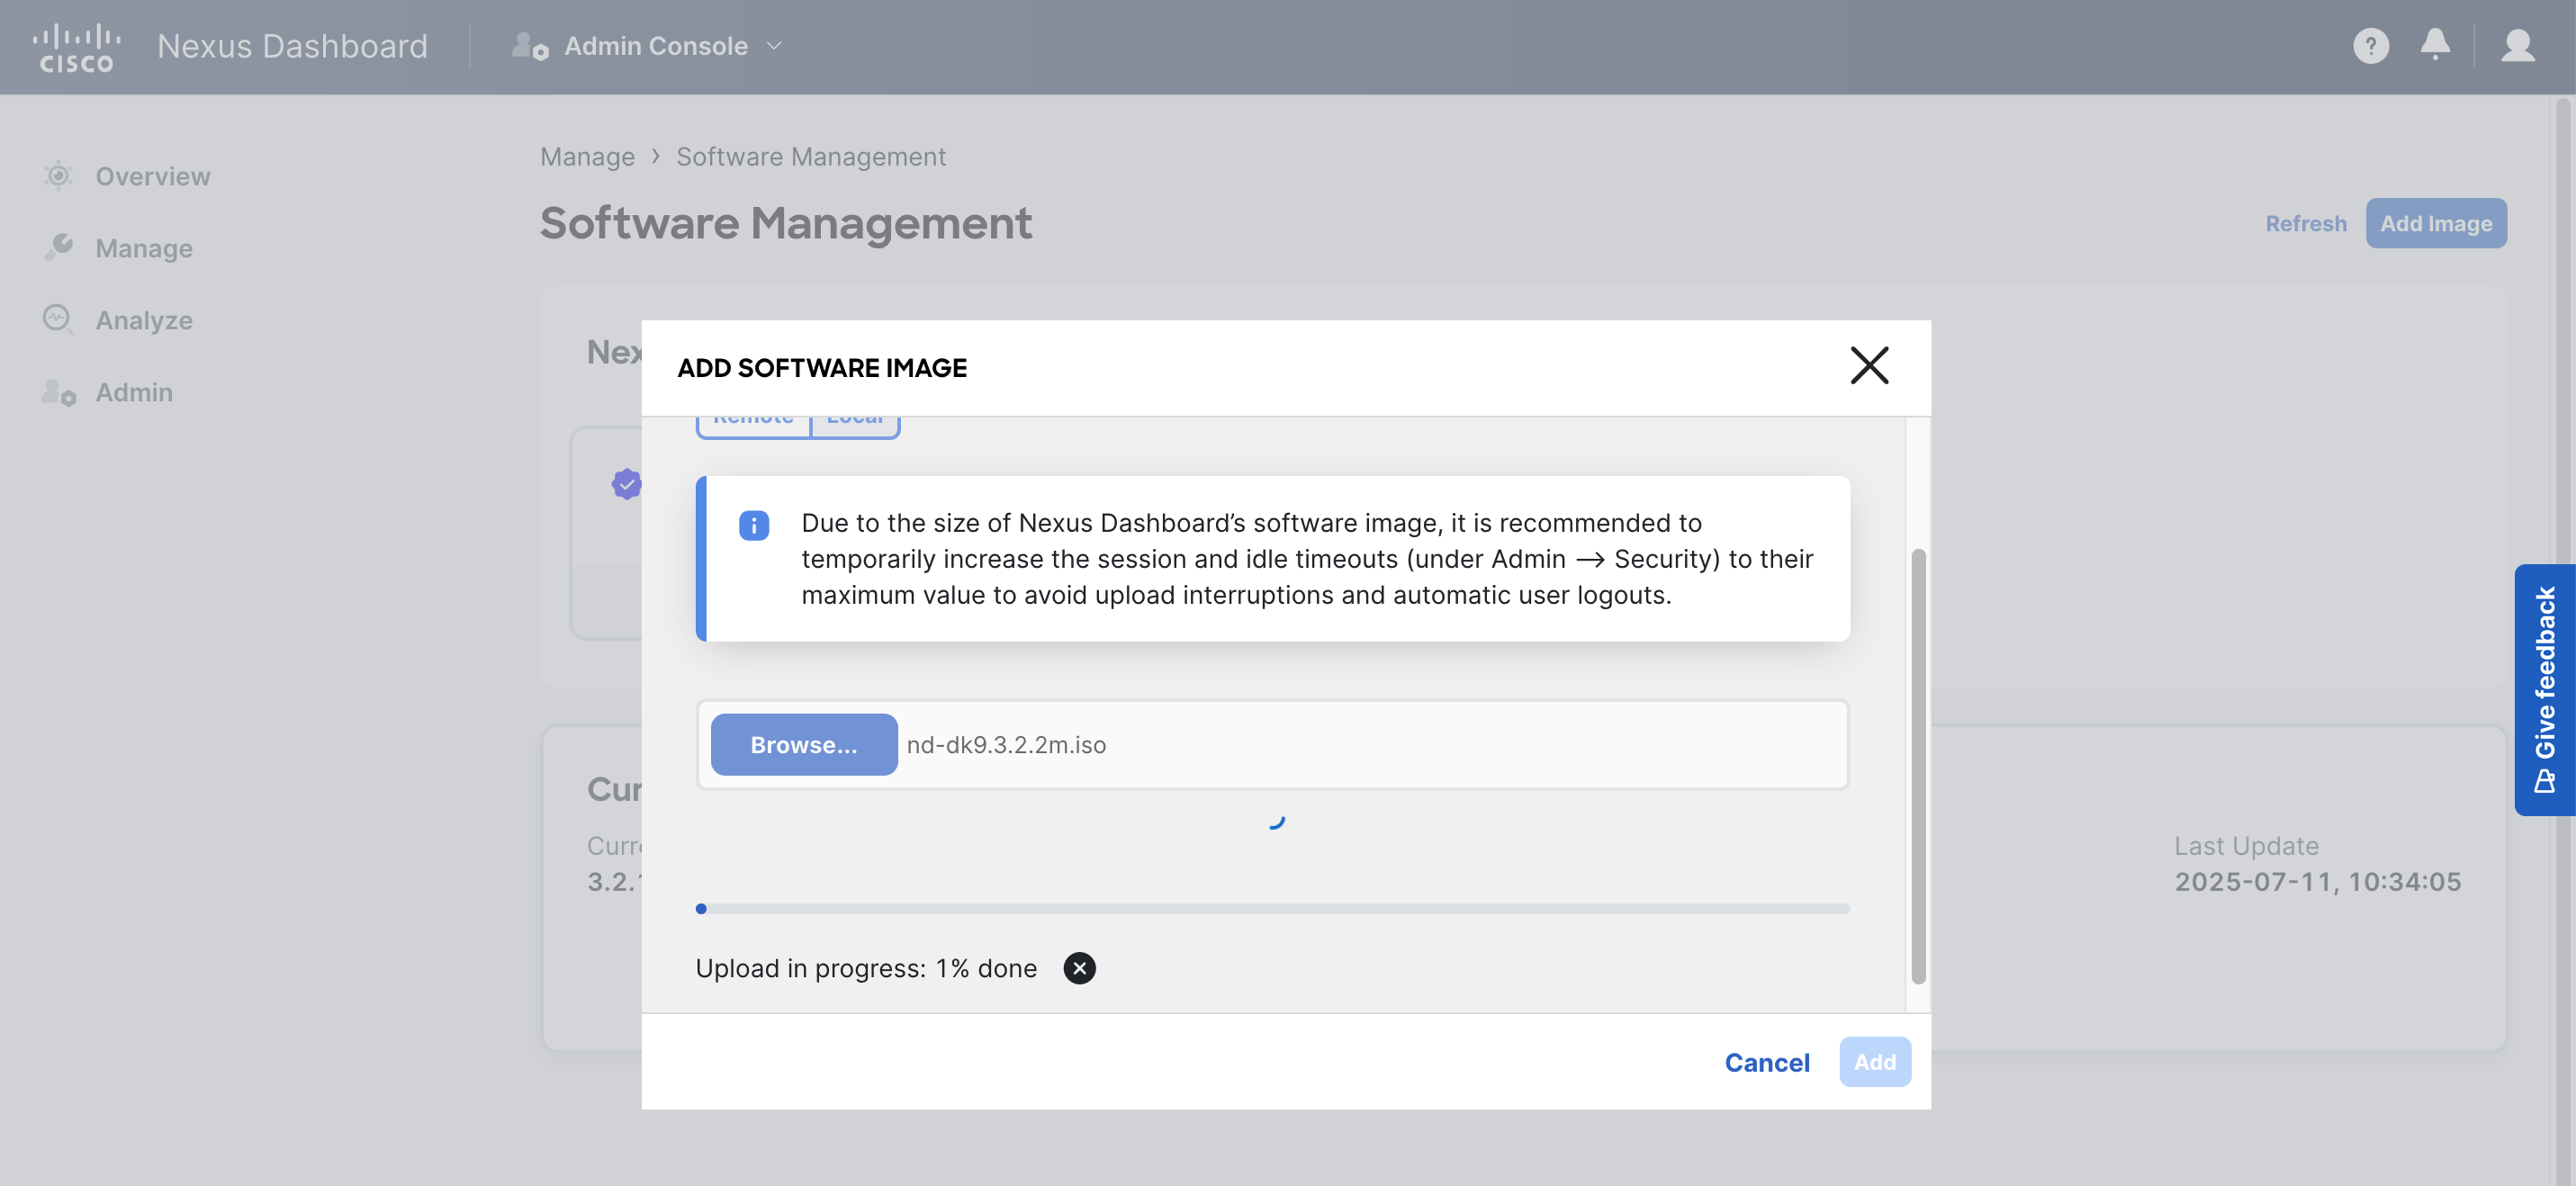
Task: Click the 'Upload in progress: 1% done' text
Action: pos(866,968)
